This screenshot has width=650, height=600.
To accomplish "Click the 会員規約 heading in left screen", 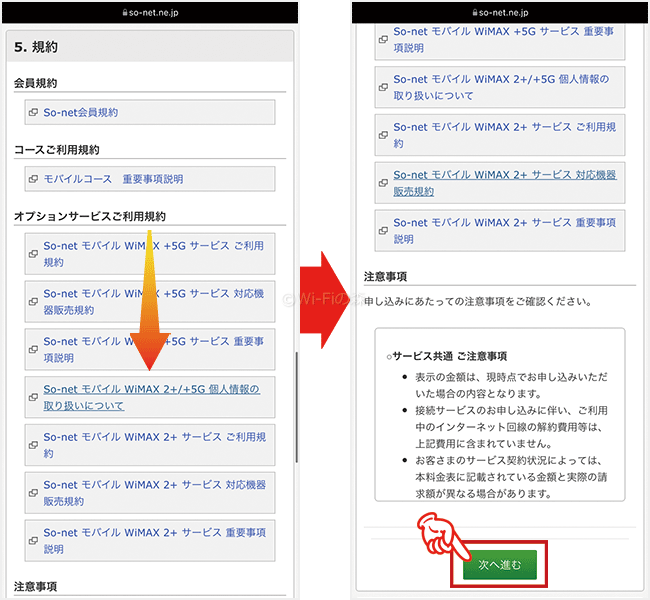I will pyautogui.click(x=35, y=83).
